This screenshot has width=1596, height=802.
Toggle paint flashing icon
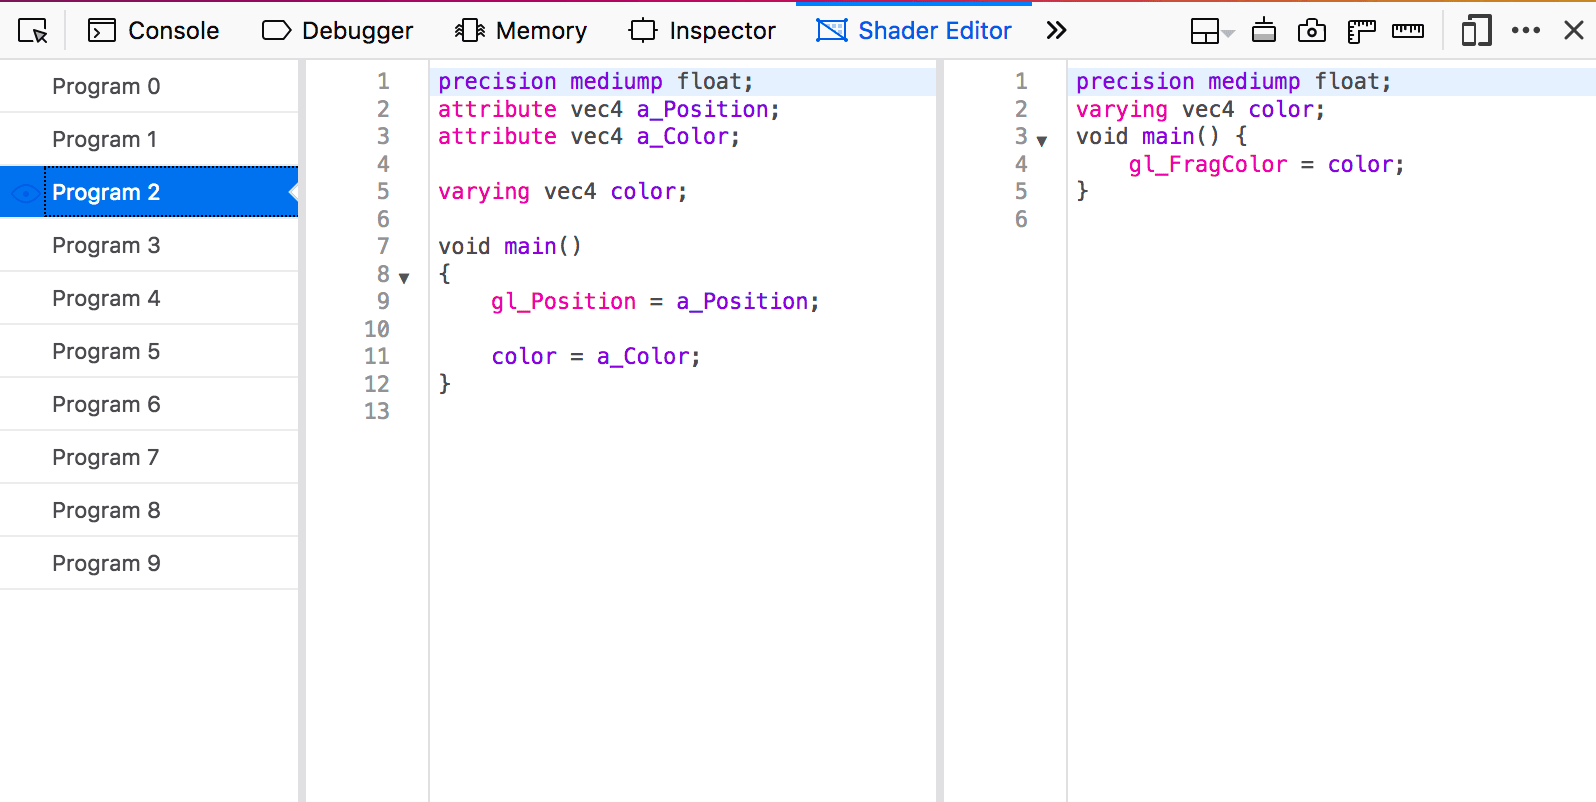click(1264, 31)
